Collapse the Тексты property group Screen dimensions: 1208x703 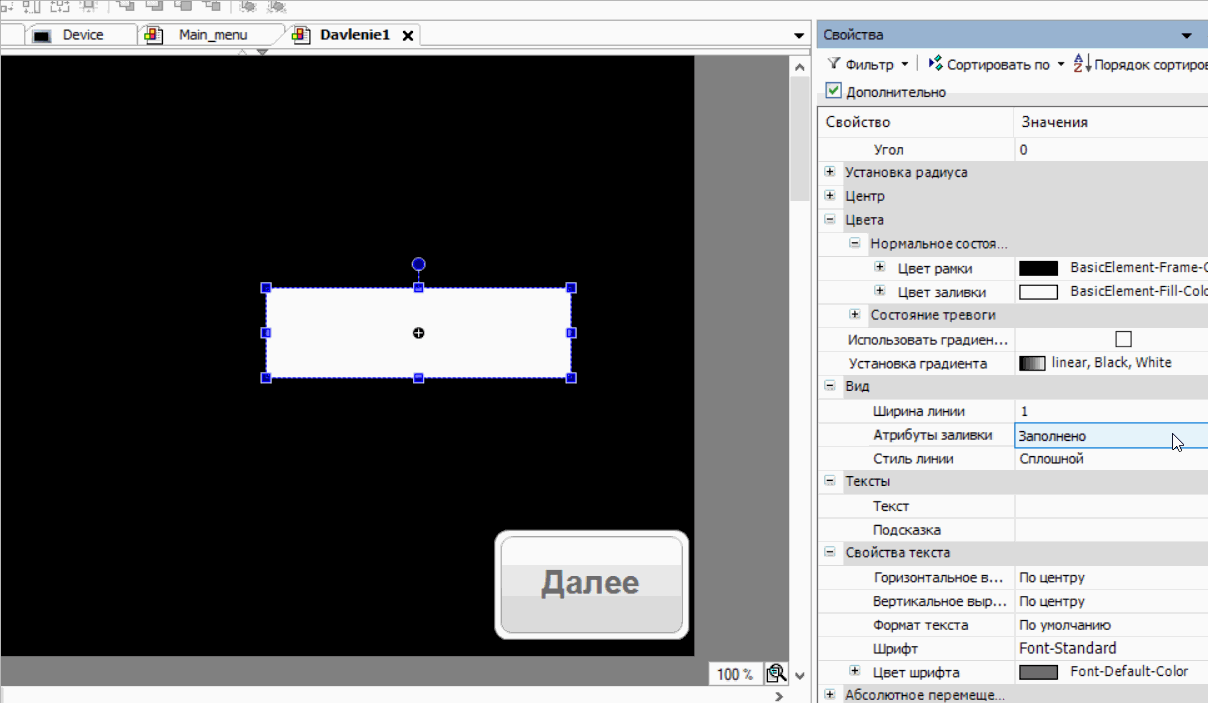tap(830, 481)
